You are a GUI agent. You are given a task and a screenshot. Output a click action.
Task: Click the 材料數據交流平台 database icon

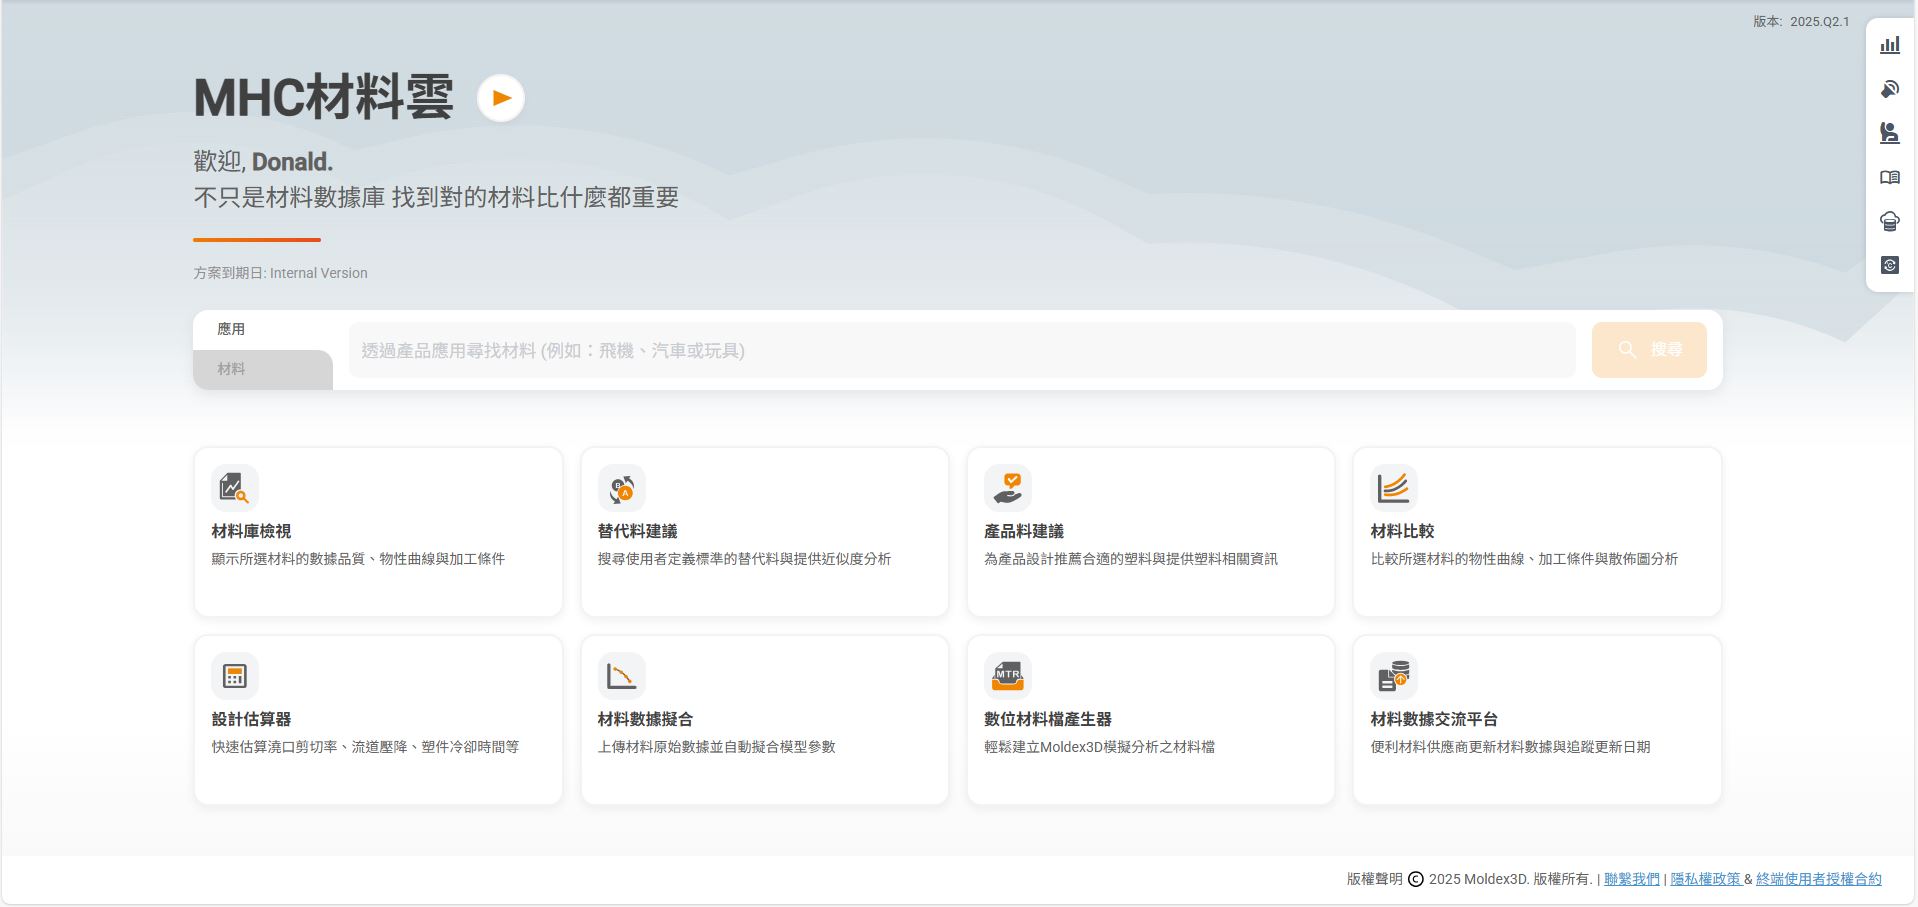click(x=1394, y=676)
